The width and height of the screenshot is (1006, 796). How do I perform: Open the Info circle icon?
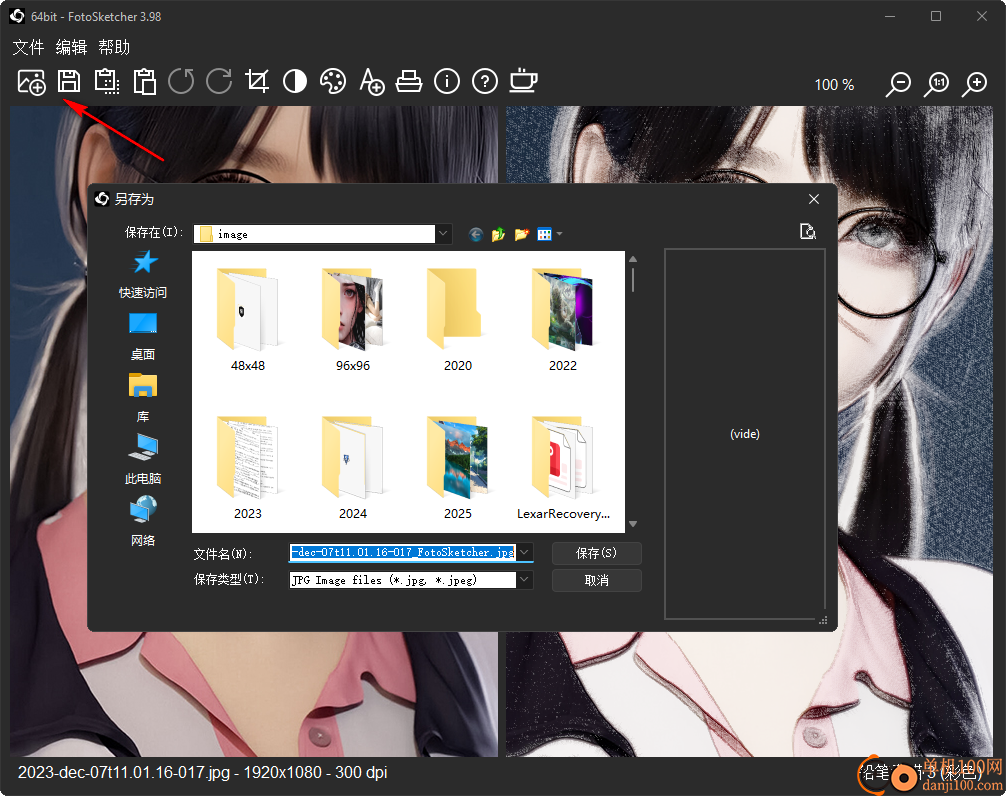coord(447,81)
